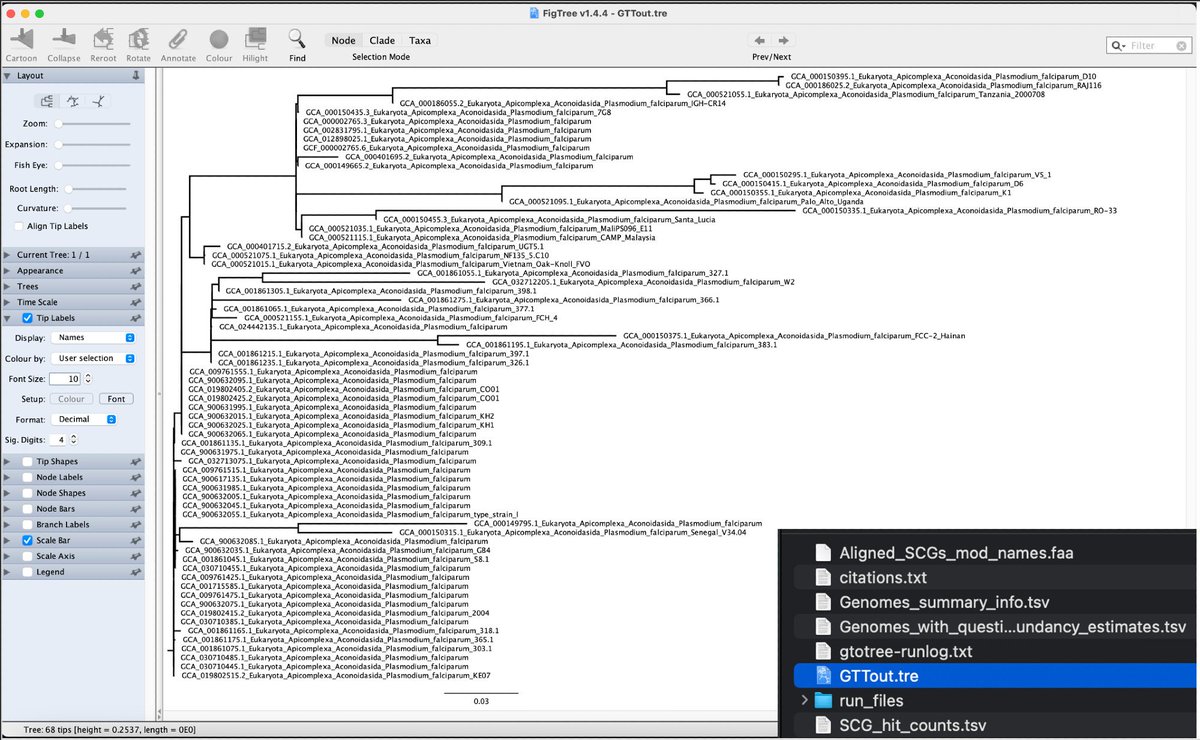Viewport: 1200px width, 740px height.
Task: Select radial tree layout icon
Action: pyautogui.click(x=99, y=100)
